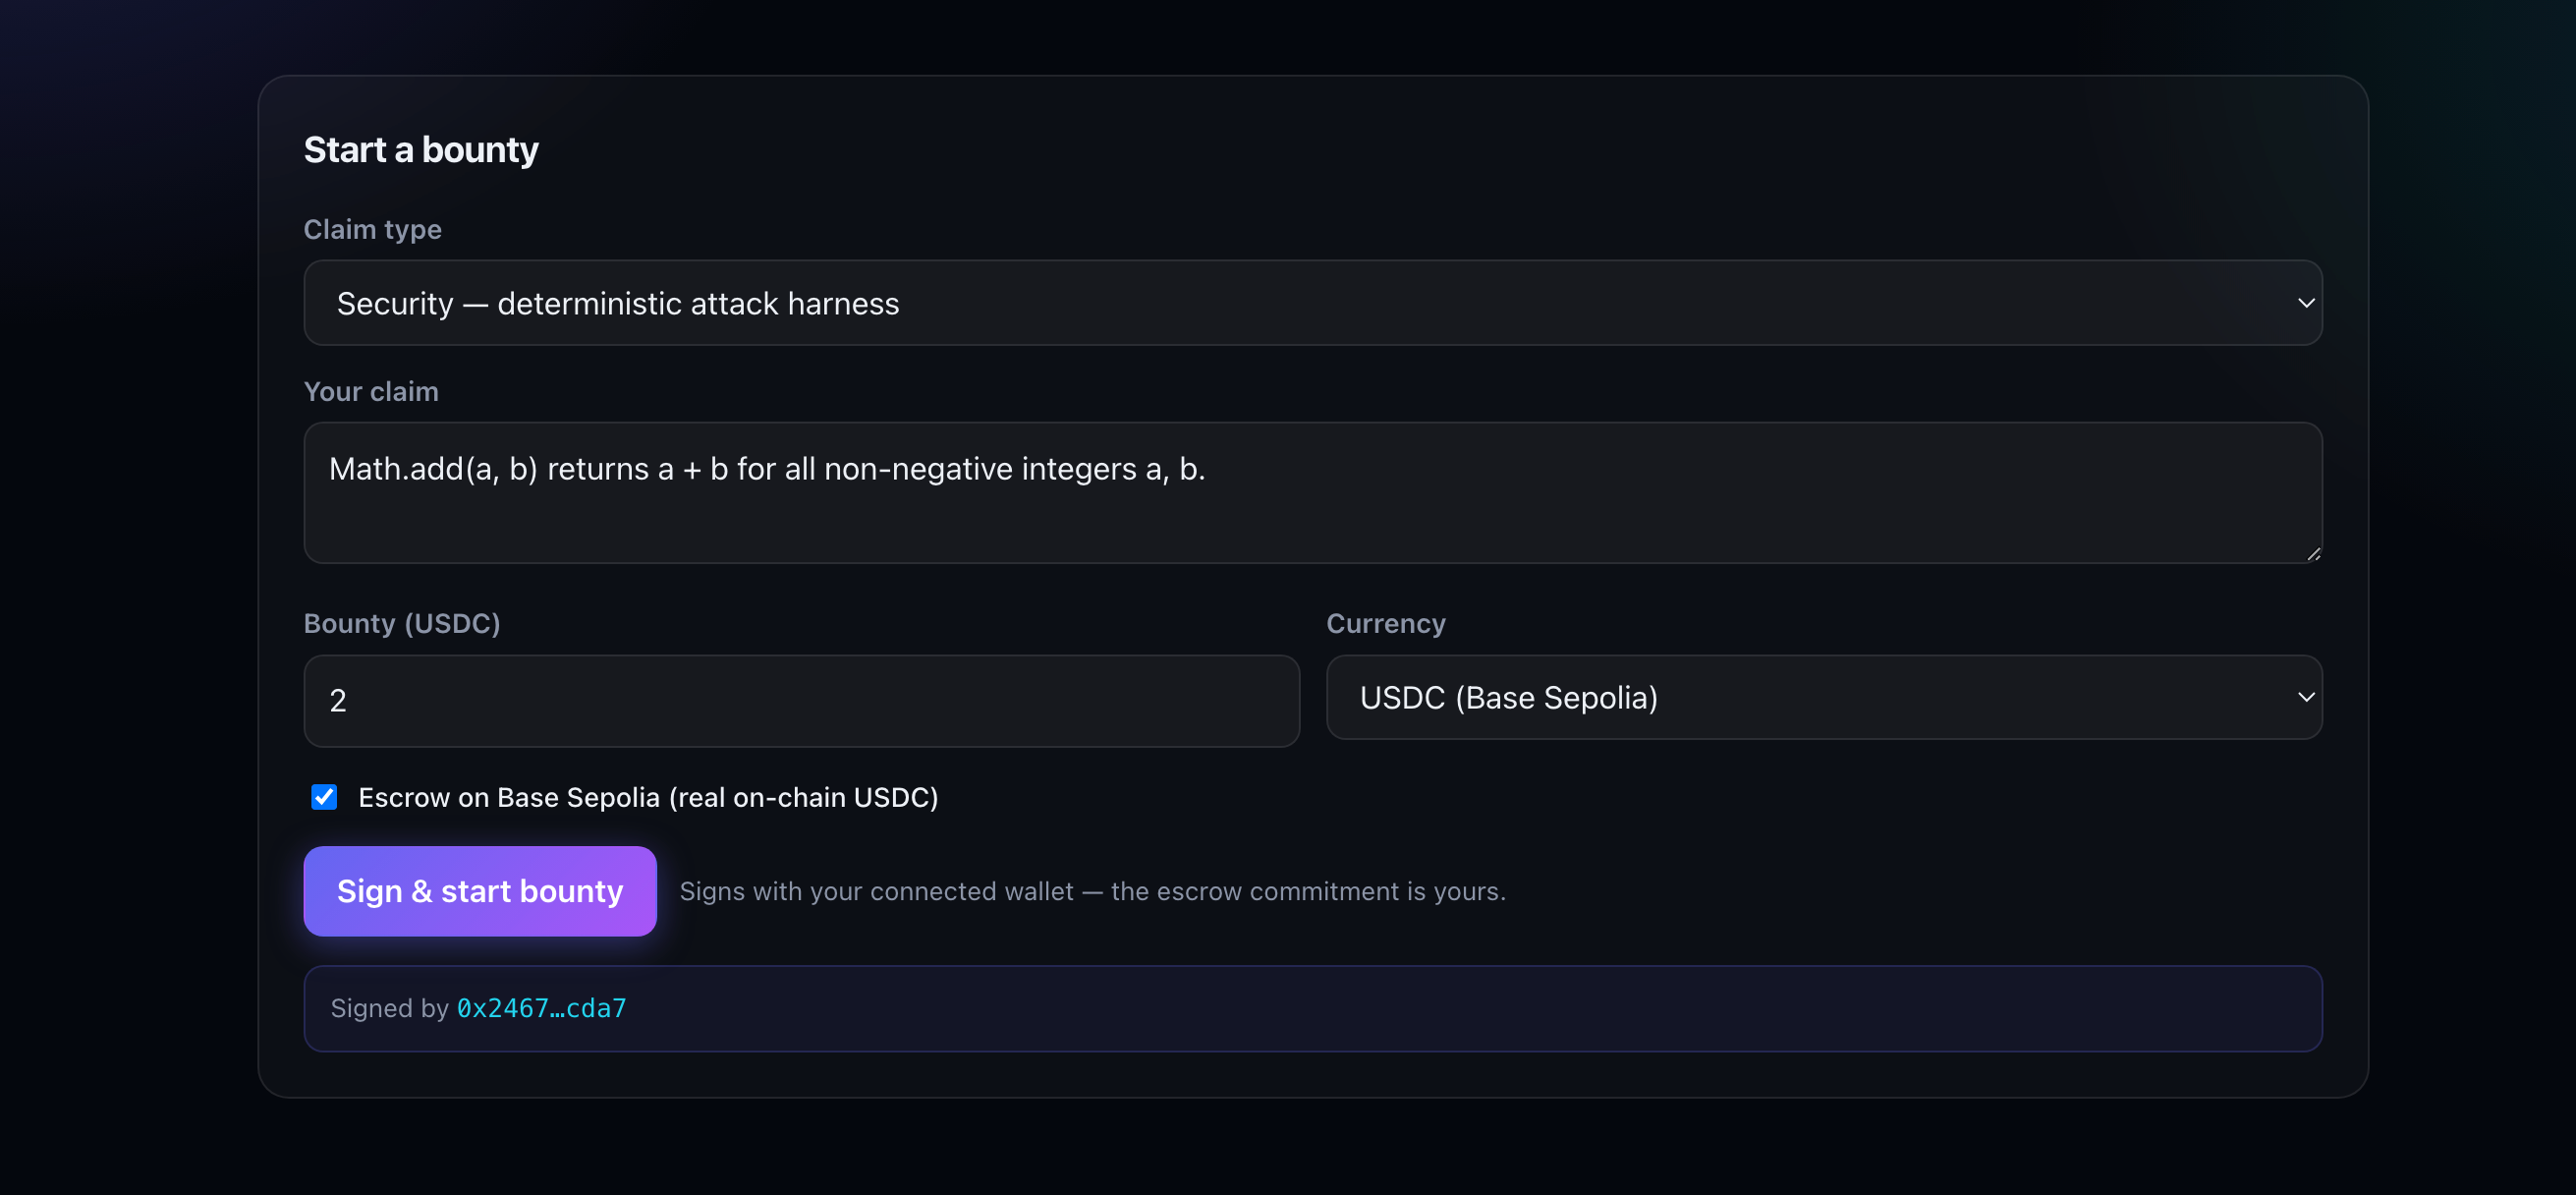Click the Bounty (USDC) label
This screenshot has height=1195, width=2576.
pyautogui.click(x=402, y=623)
